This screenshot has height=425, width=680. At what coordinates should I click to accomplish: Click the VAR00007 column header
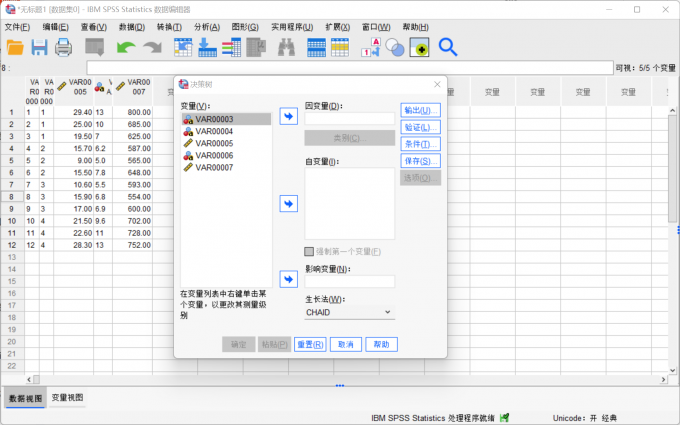[133, 91]
